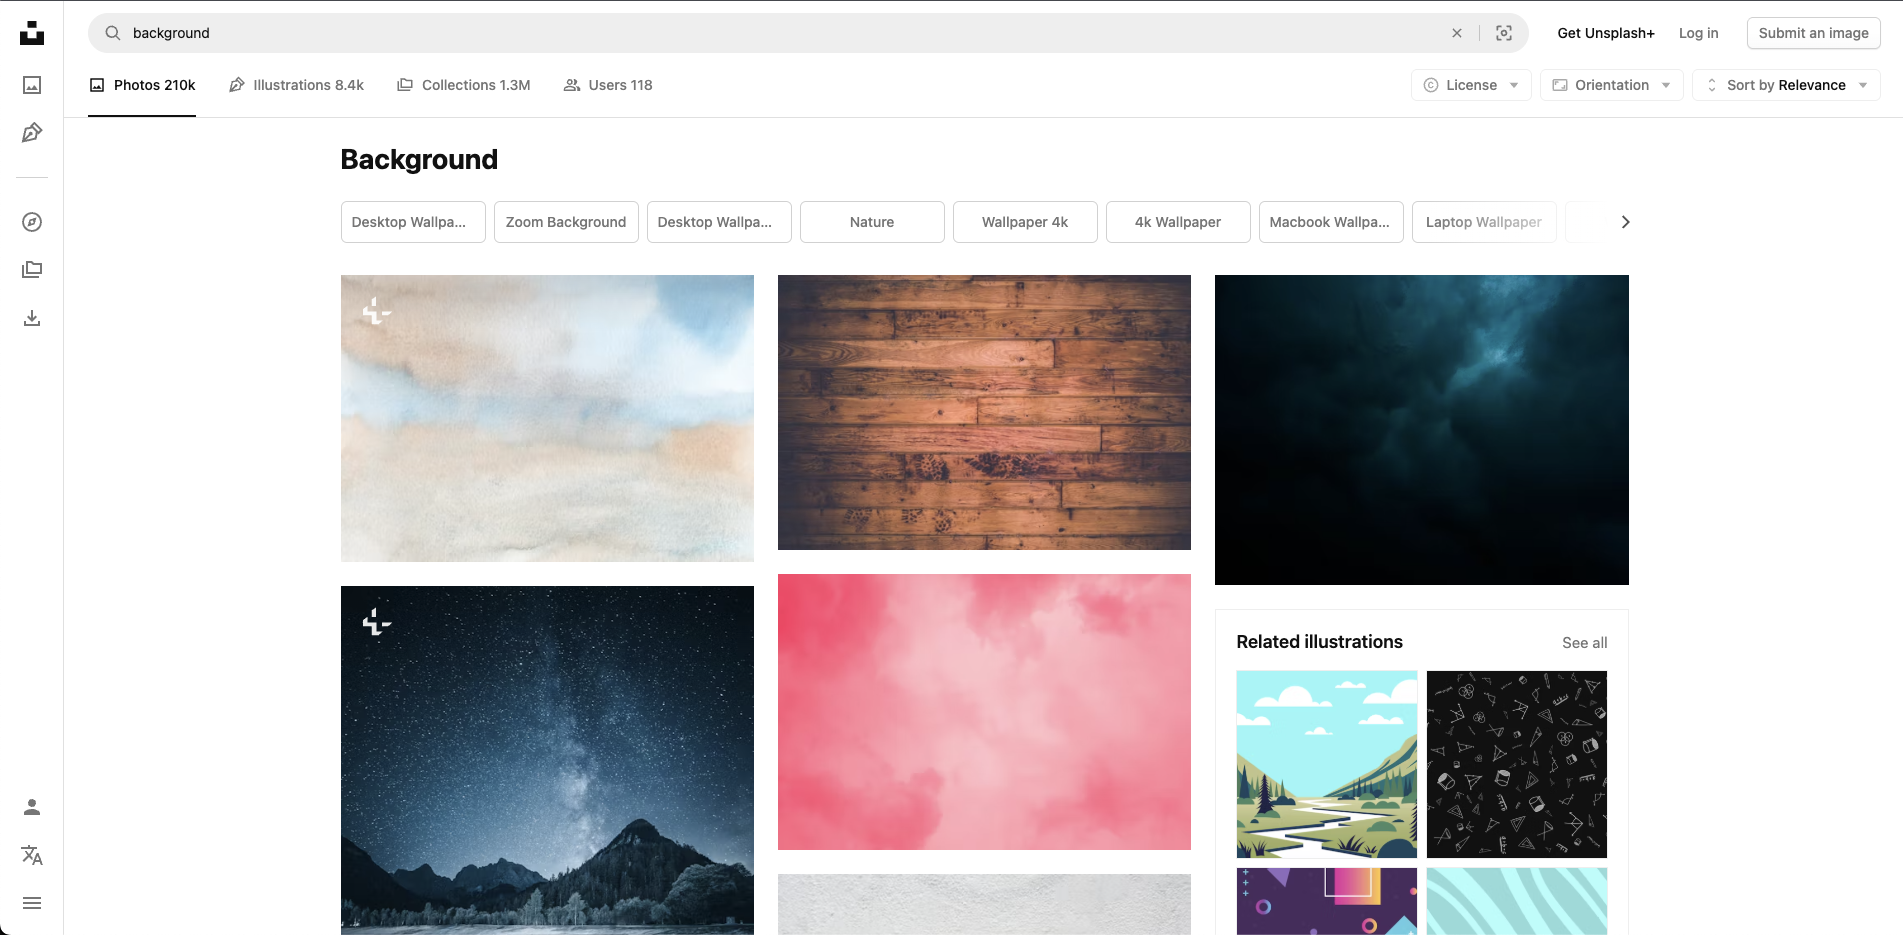
Task: Open the profile person icon in the sidebar
Action: pyautogui.click(x=32, y=807)
